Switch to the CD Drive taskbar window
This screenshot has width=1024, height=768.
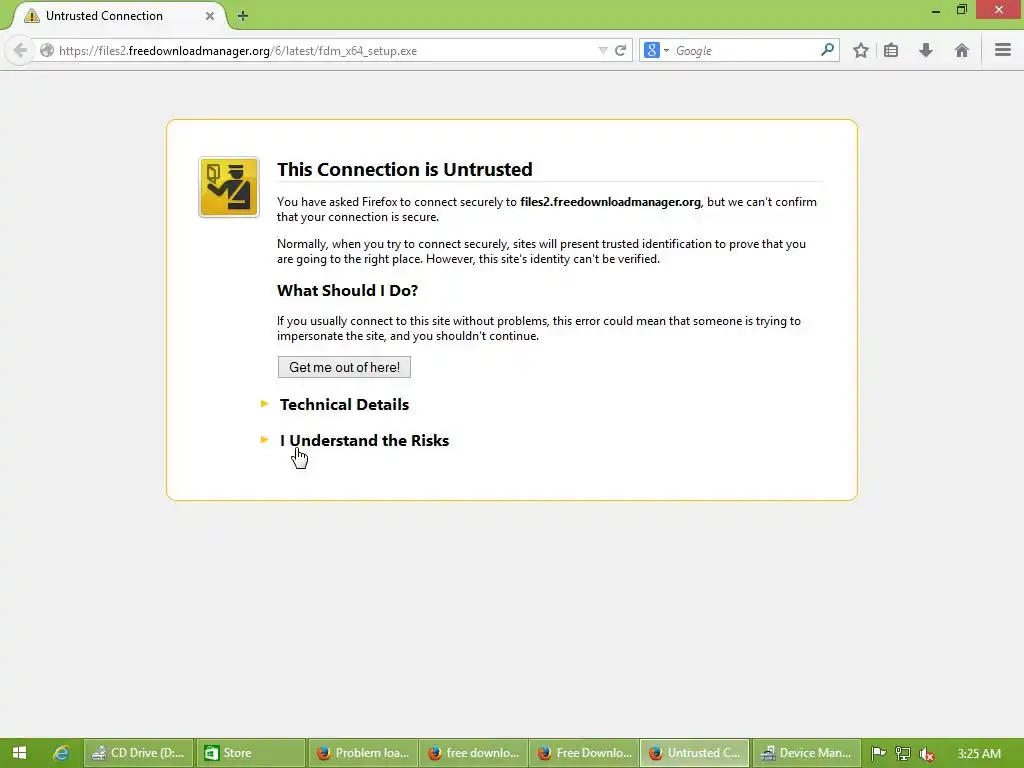[138, 753]
